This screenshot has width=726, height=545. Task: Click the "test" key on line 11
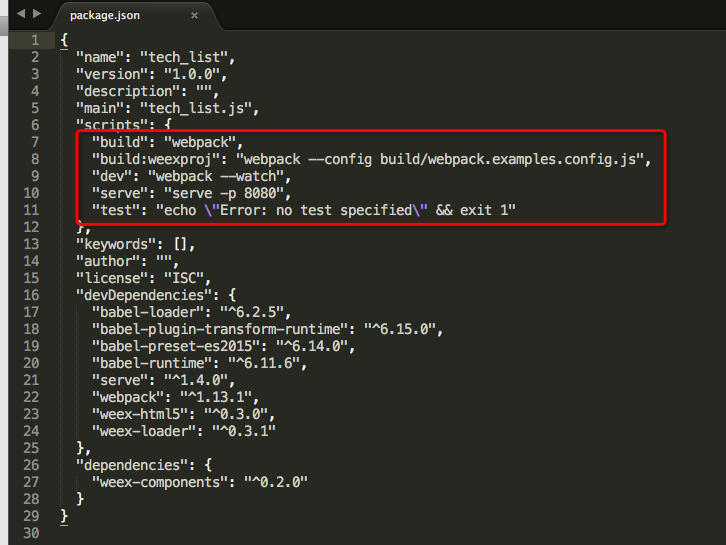pos(116,210)
